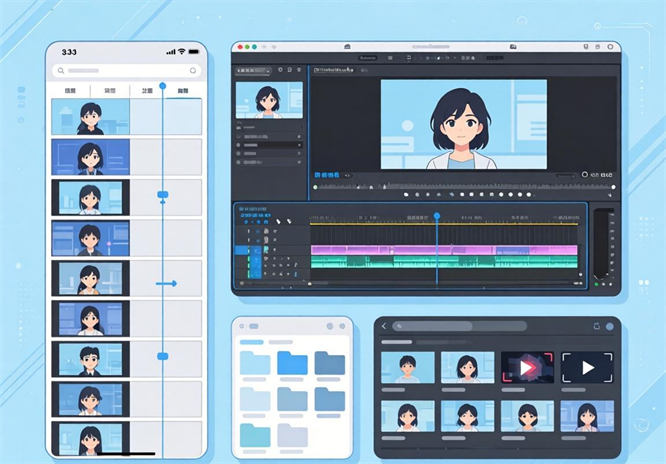The image size is (666, 464).
Task: Toggle the lock icon on the top timeline track header
Action: pos(266,231)
